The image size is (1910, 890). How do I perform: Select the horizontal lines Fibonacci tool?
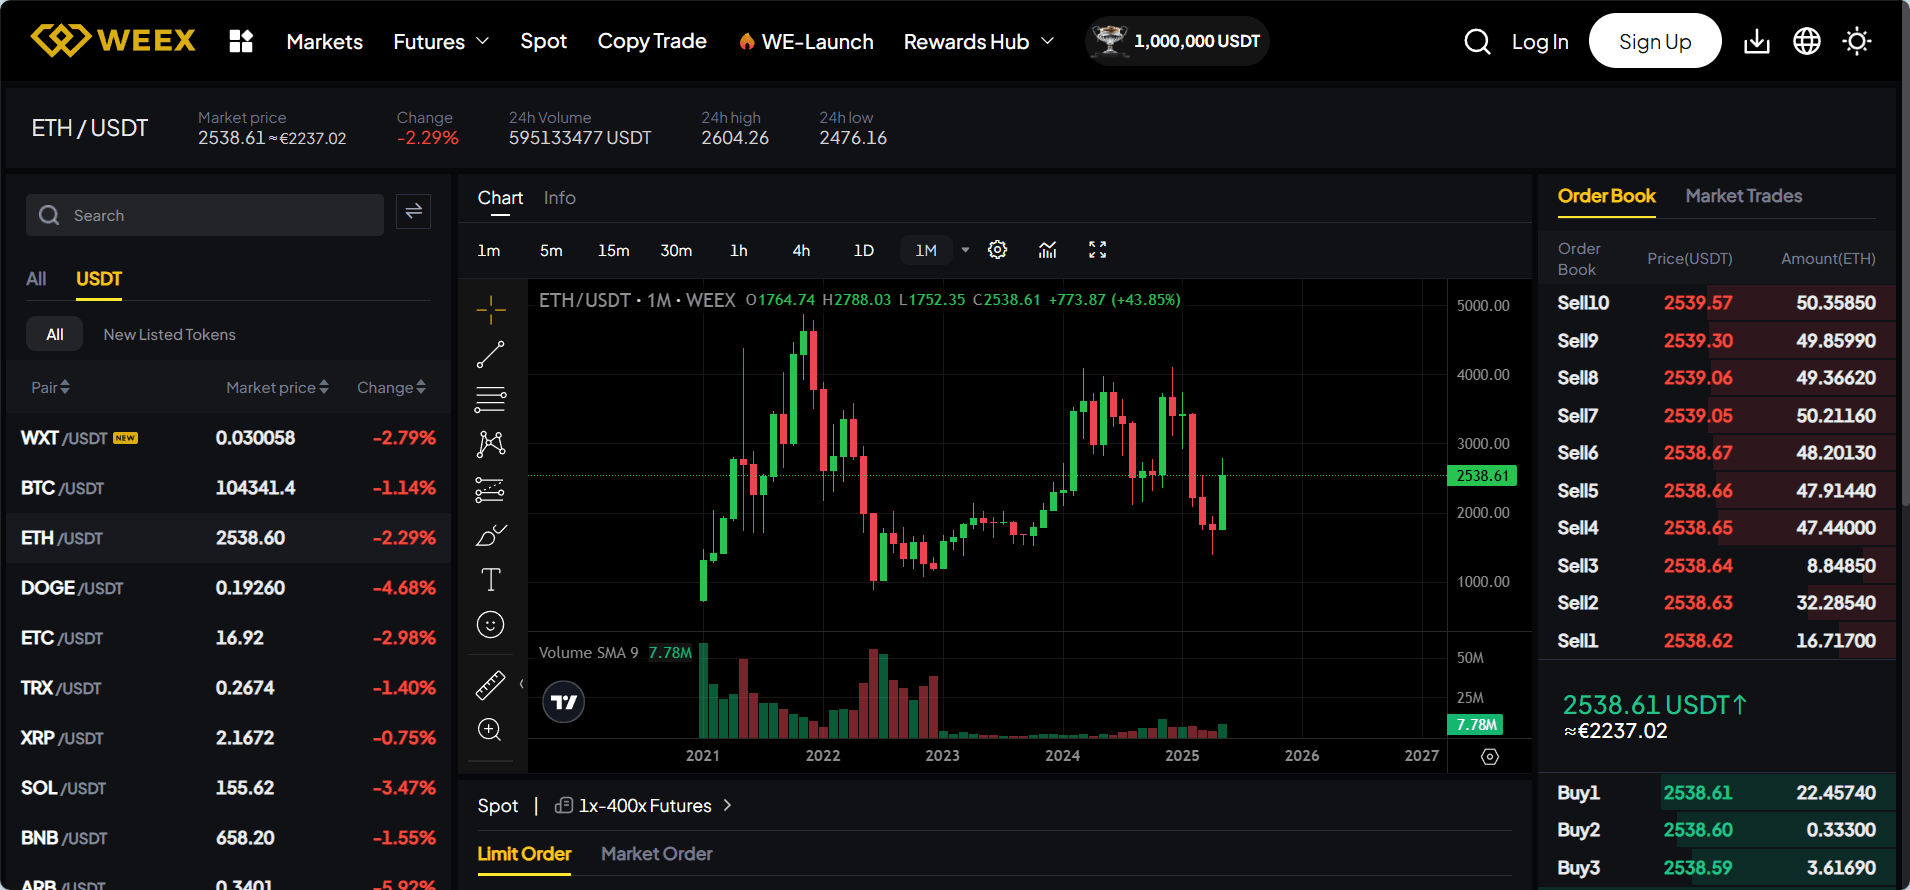coord(490,399)
